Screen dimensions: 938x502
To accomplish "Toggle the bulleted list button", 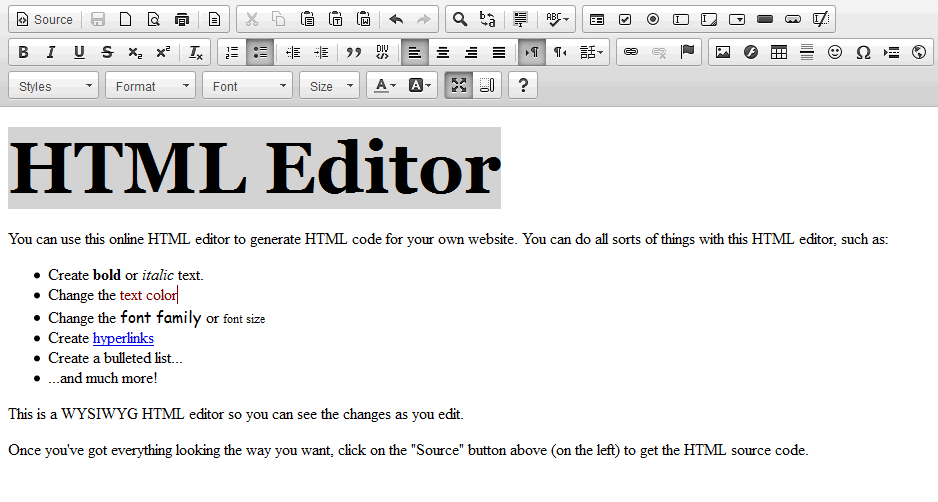I will [260, 53].
